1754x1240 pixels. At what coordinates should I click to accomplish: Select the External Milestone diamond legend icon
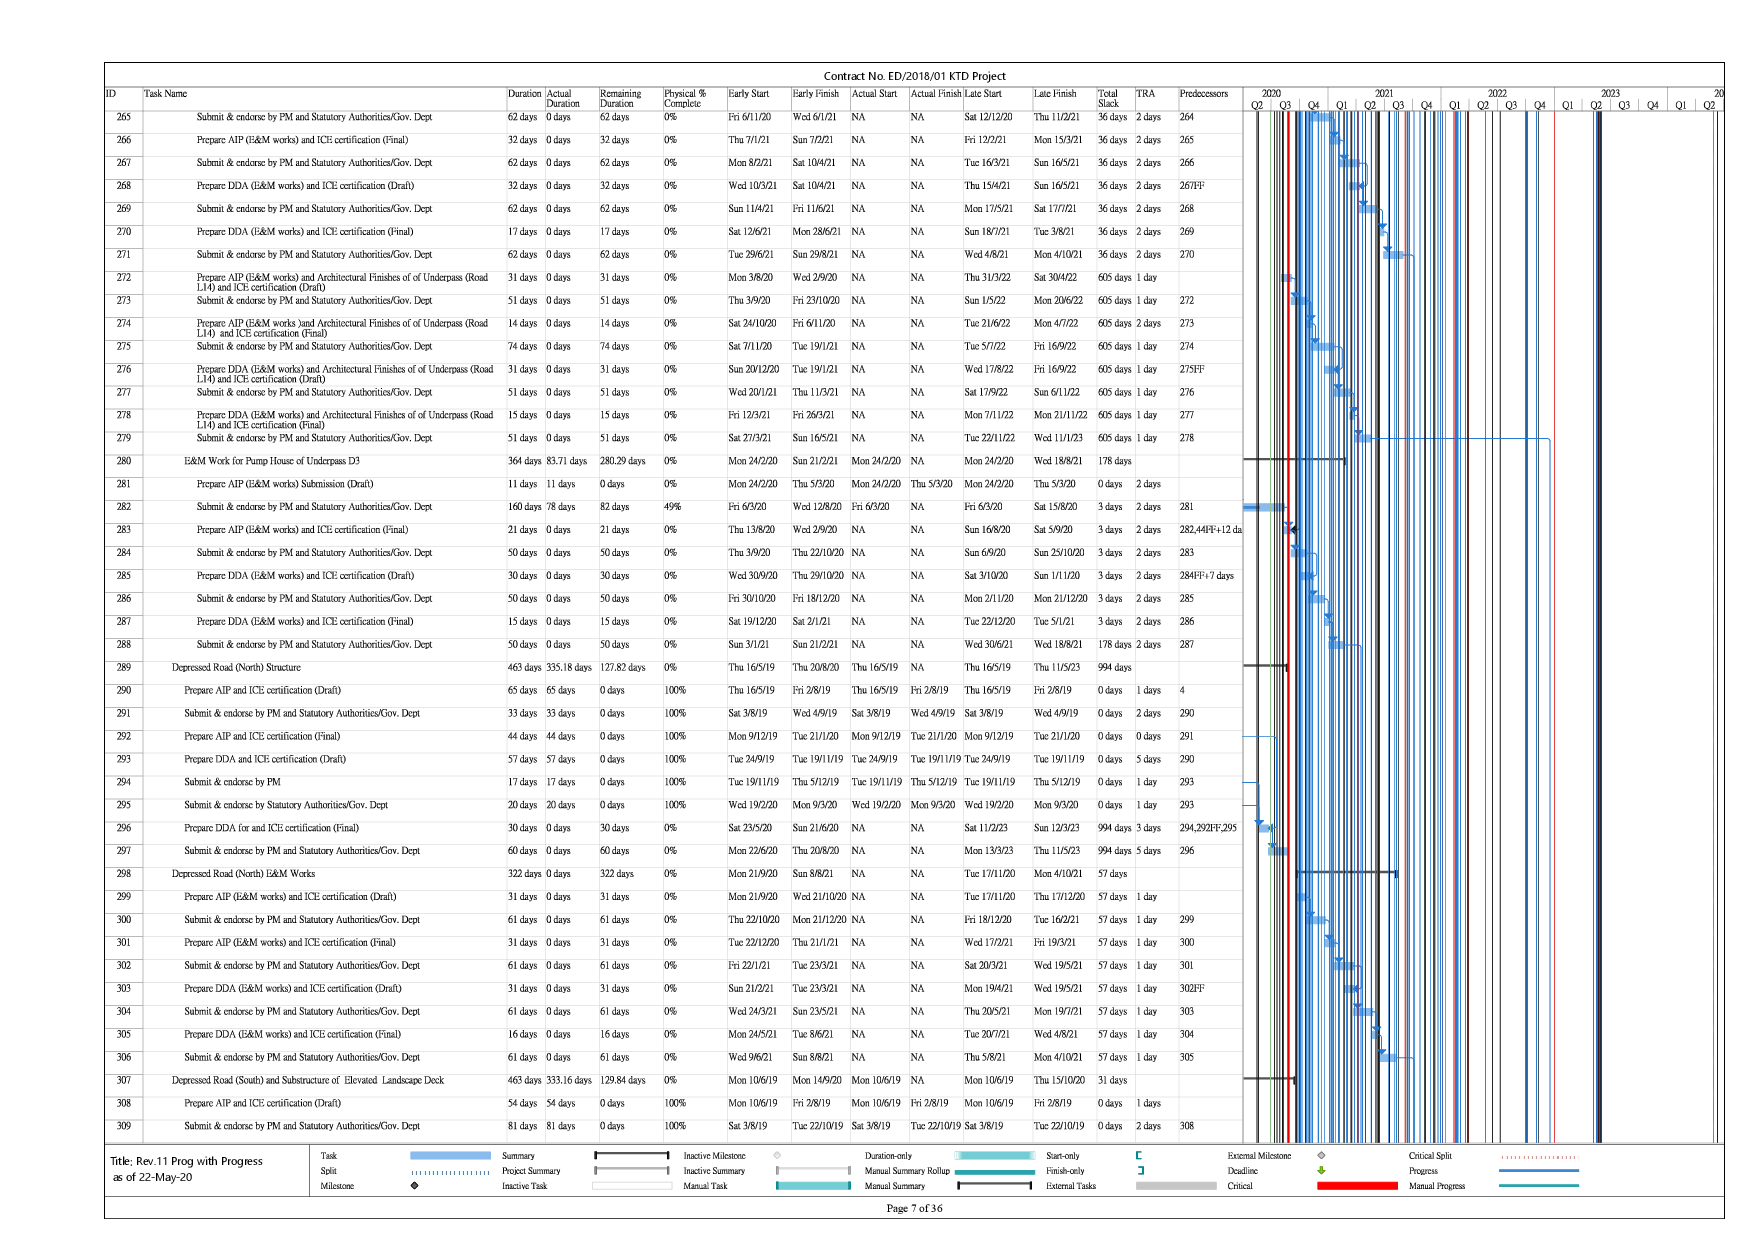[x=1321, y=1156]
